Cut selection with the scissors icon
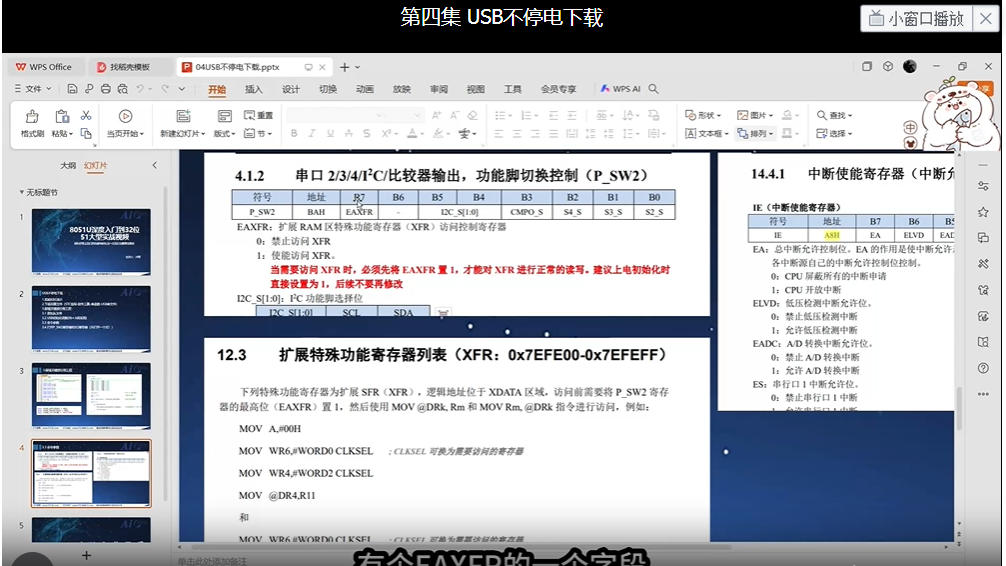The width and height of the screenshot is (1006, 566). click(x=86, y=116)
